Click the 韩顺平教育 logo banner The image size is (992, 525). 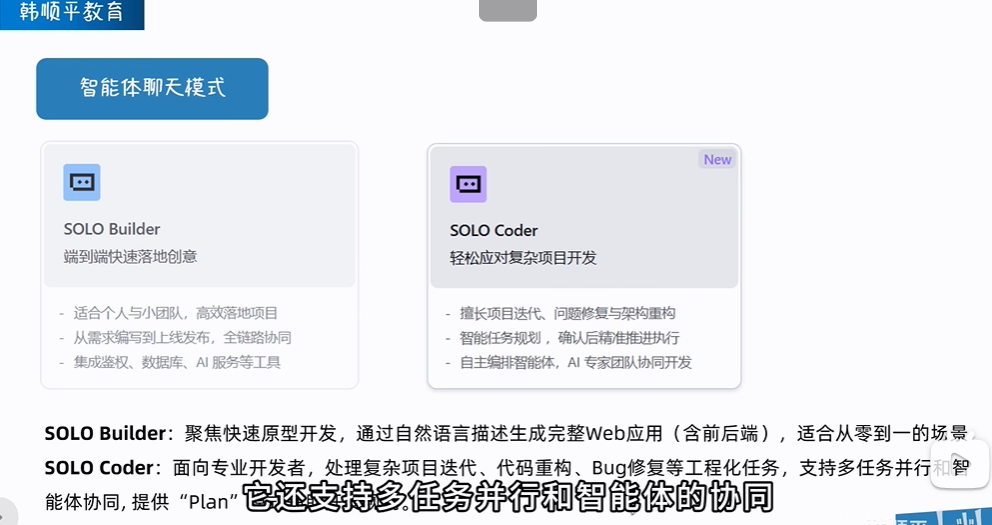[71, 13]
